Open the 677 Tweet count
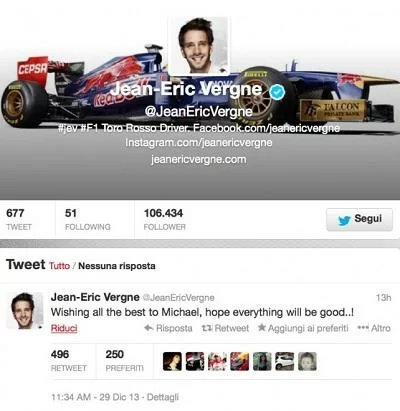Image resolution: width=400 pixels, height=411 pixels. 19,219
